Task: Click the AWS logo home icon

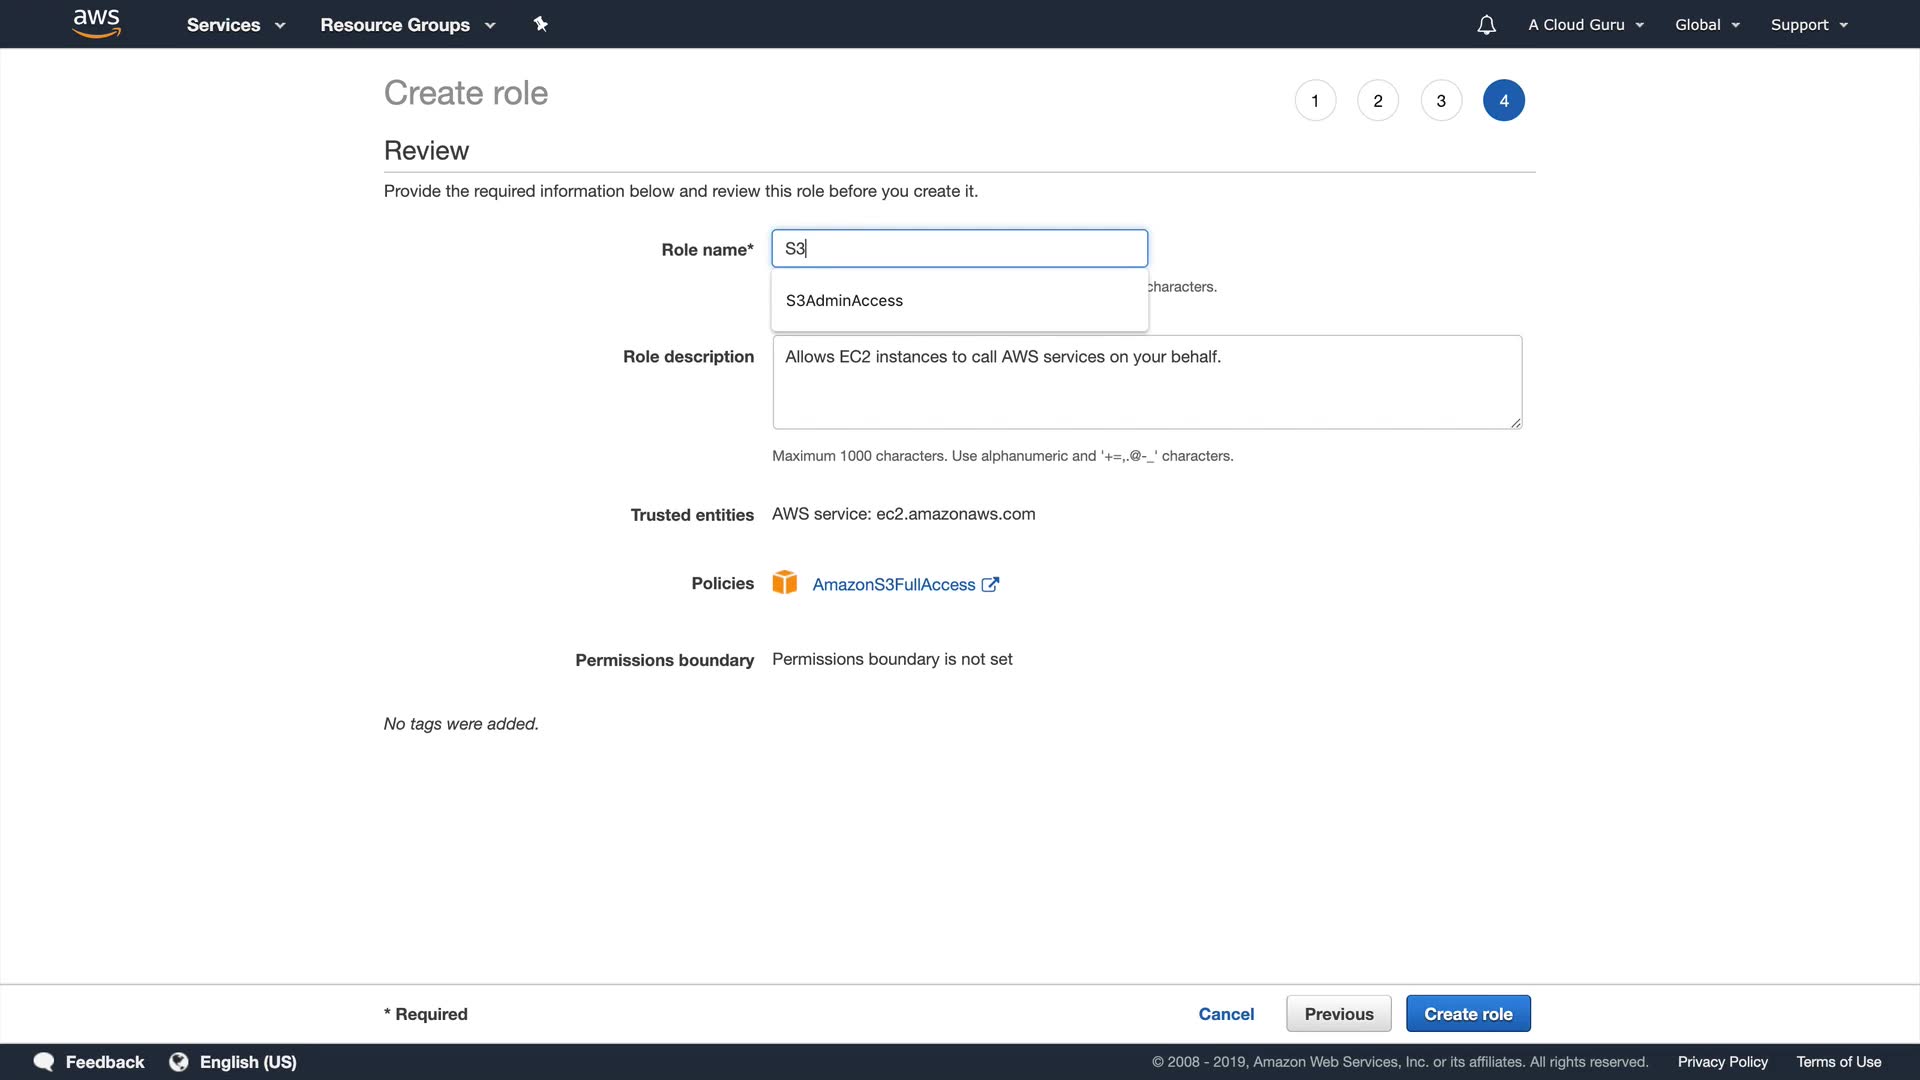Action: (96, 23)
